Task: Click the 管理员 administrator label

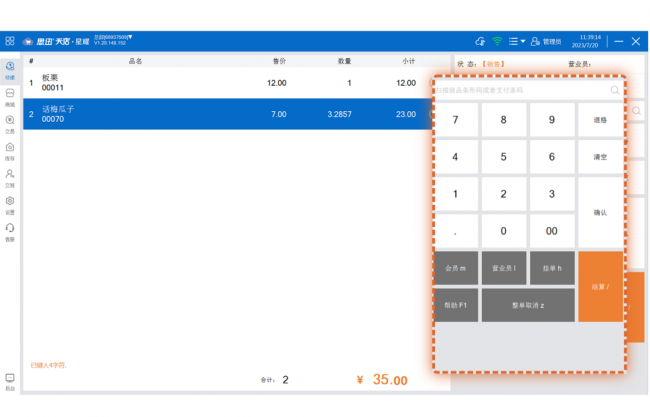Action: (552, 41)
